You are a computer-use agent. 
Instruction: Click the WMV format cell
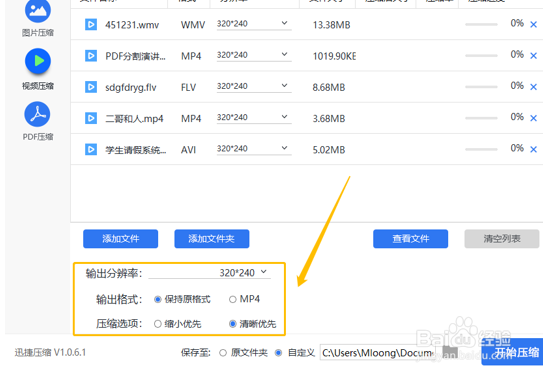click(x=193, y=25)
